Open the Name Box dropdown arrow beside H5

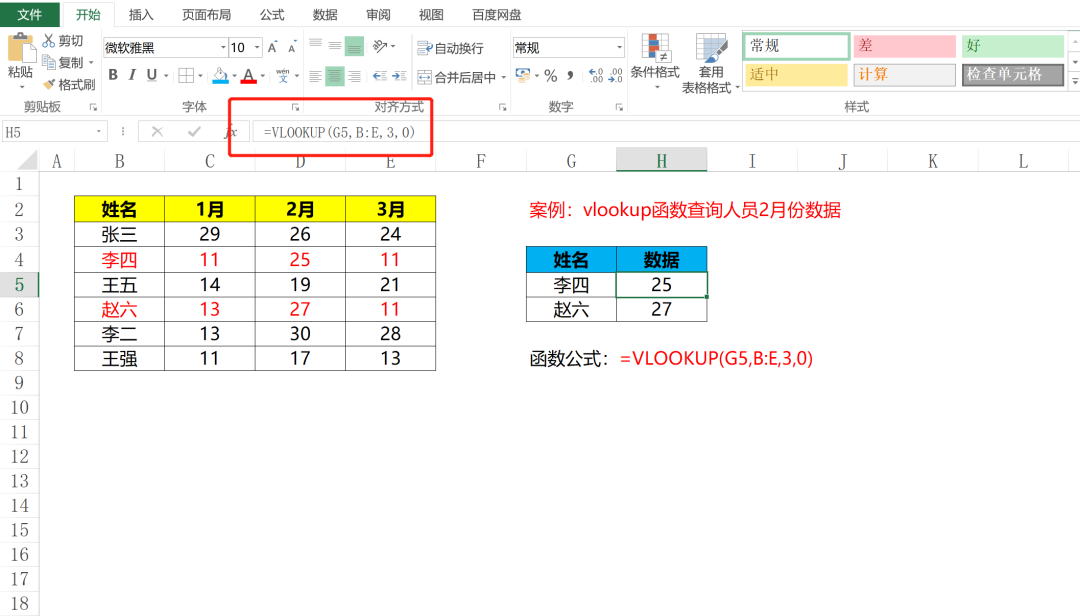coord(98,132)
